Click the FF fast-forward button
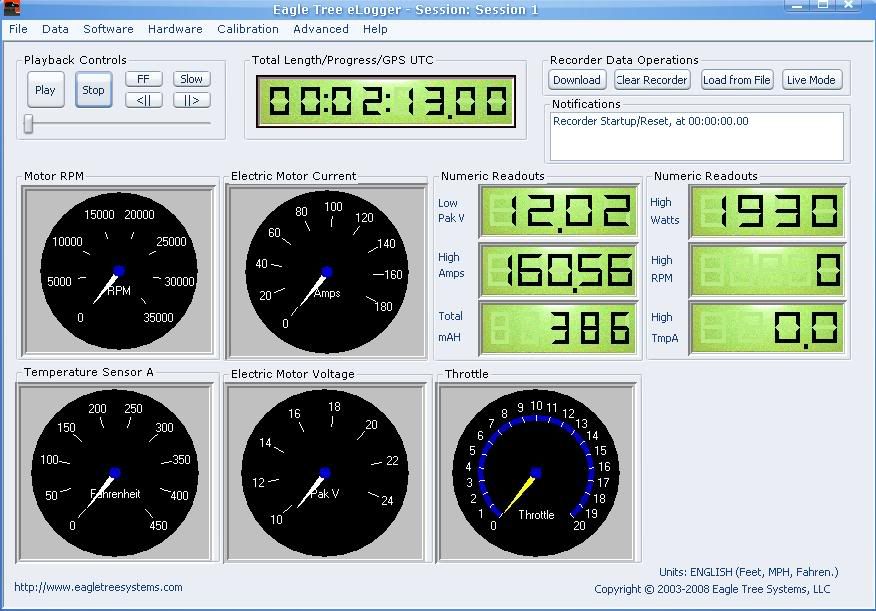This screenshot has height=611, width=876. tap(144, 79)
